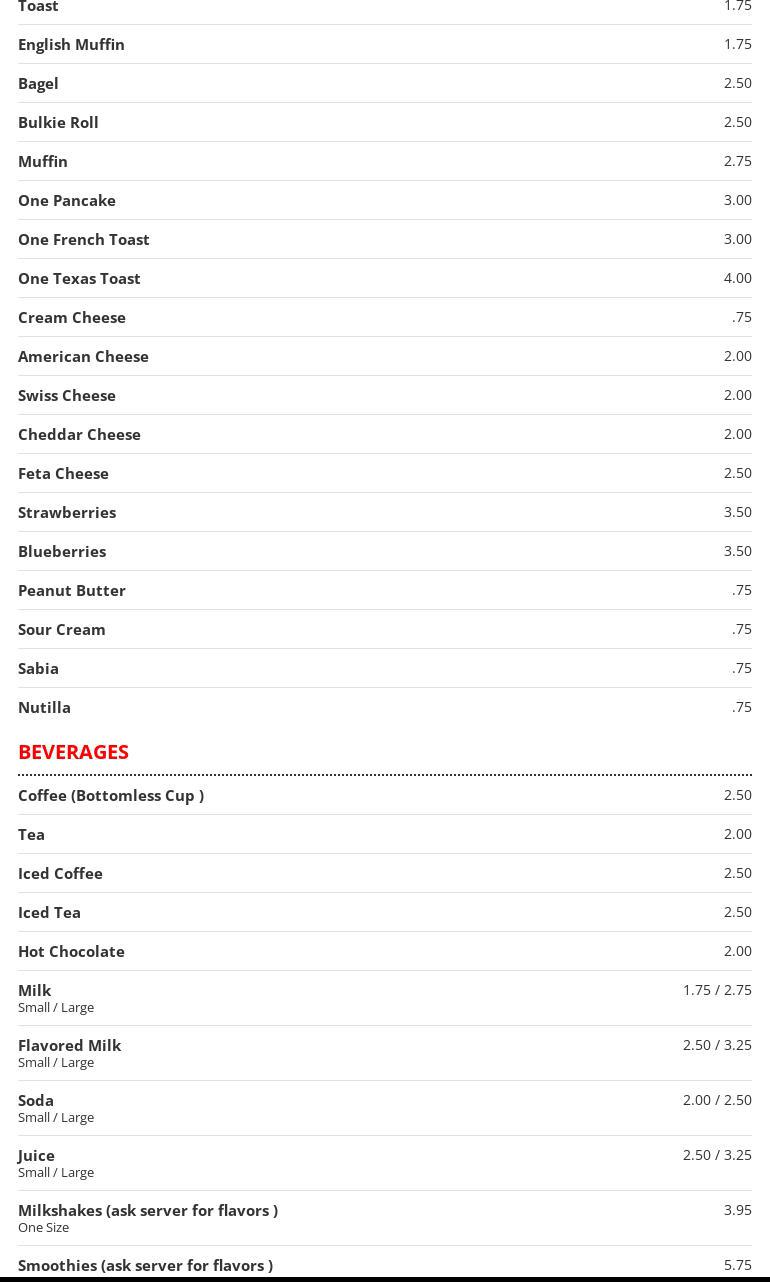Click the One Texas Toast item
This screenshot has width=770, height=1282.
(x=79, y=278)
